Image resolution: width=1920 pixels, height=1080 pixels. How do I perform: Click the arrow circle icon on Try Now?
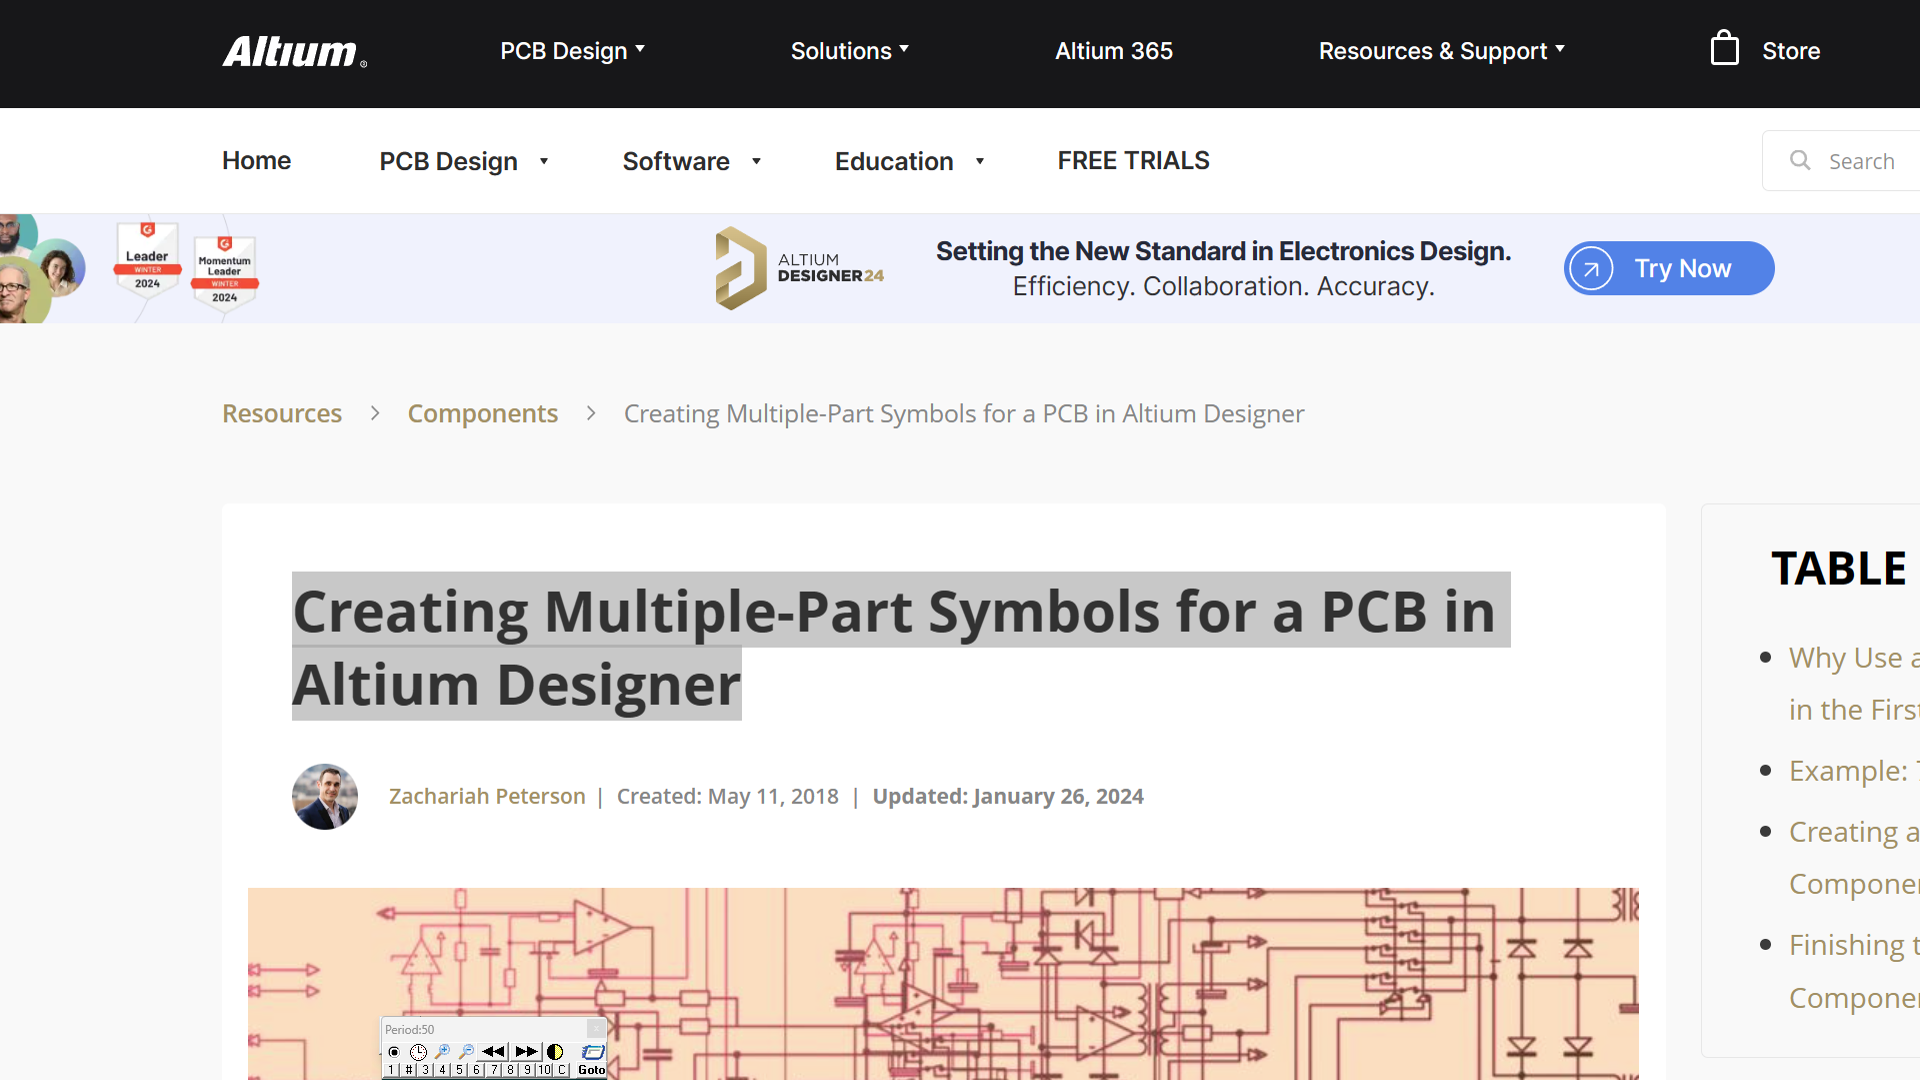click(1591, 268)
